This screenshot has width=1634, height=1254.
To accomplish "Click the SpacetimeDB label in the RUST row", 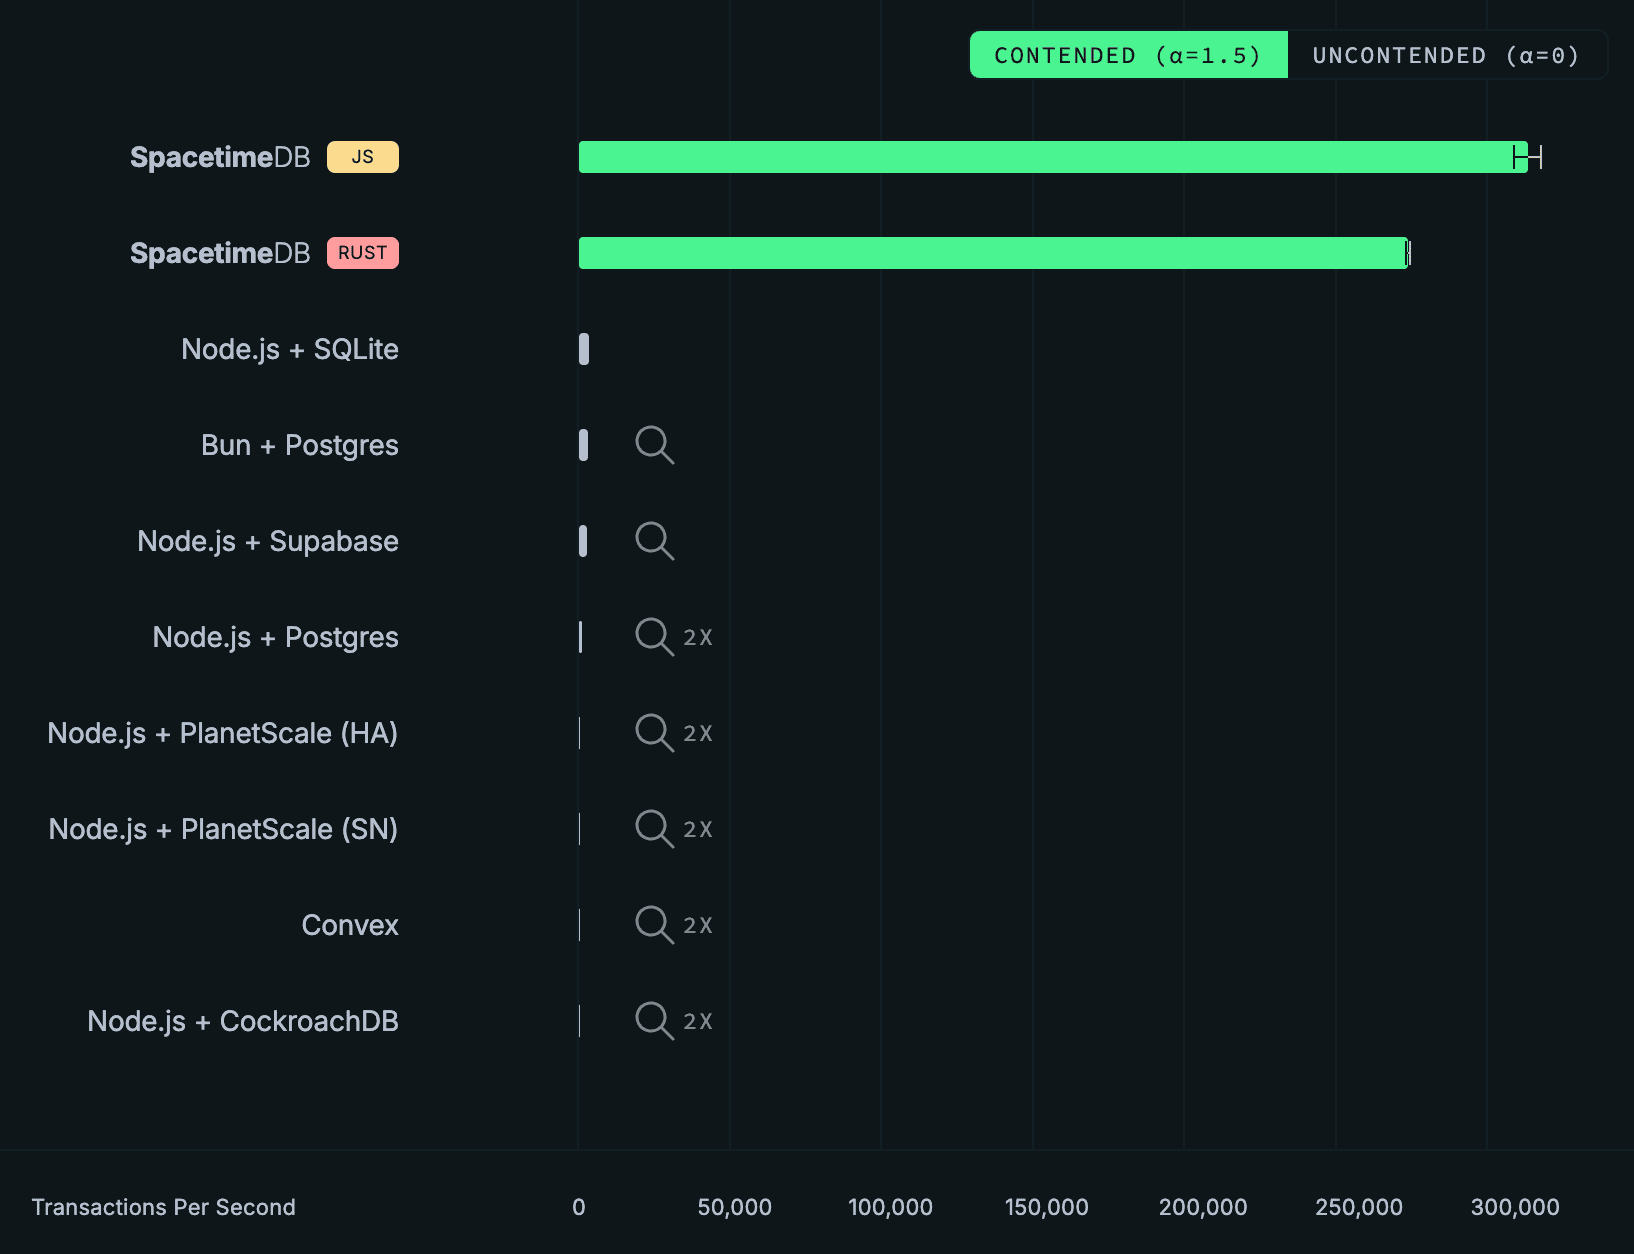I will (x=220, y=253).
